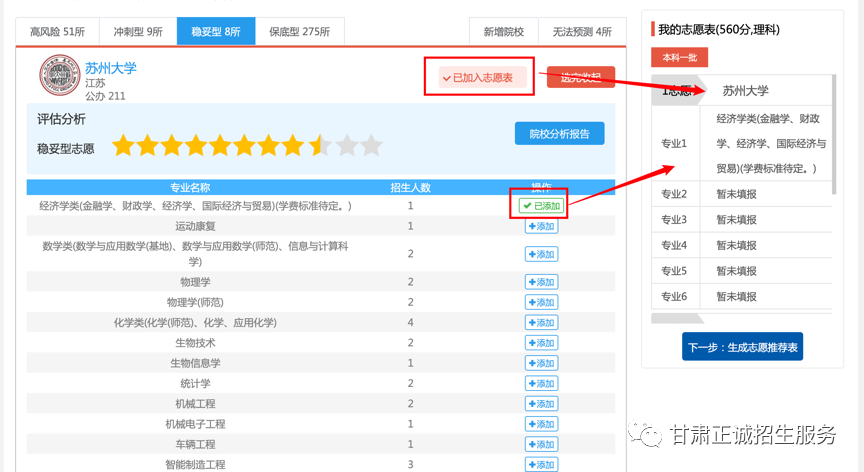
Task: Add 车辆工程 major to wish list
Action: [541, 445]
